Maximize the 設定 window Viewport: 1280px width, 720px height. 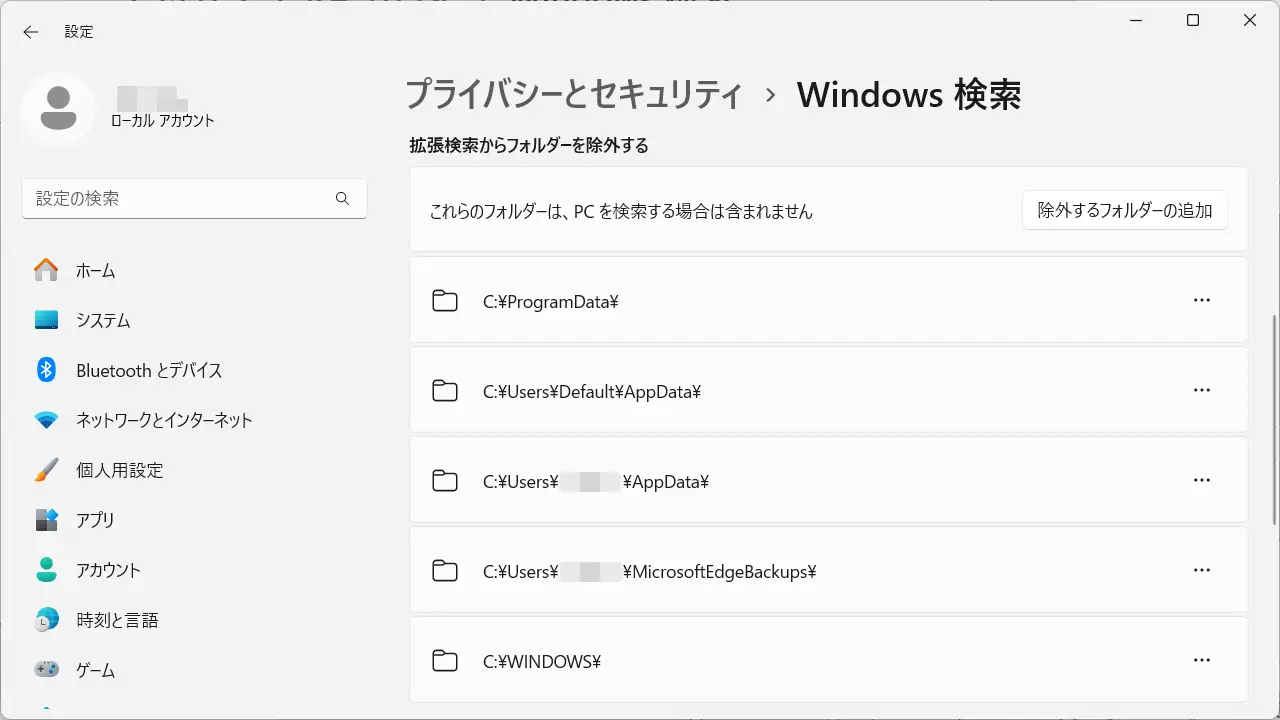(1193, 20)
